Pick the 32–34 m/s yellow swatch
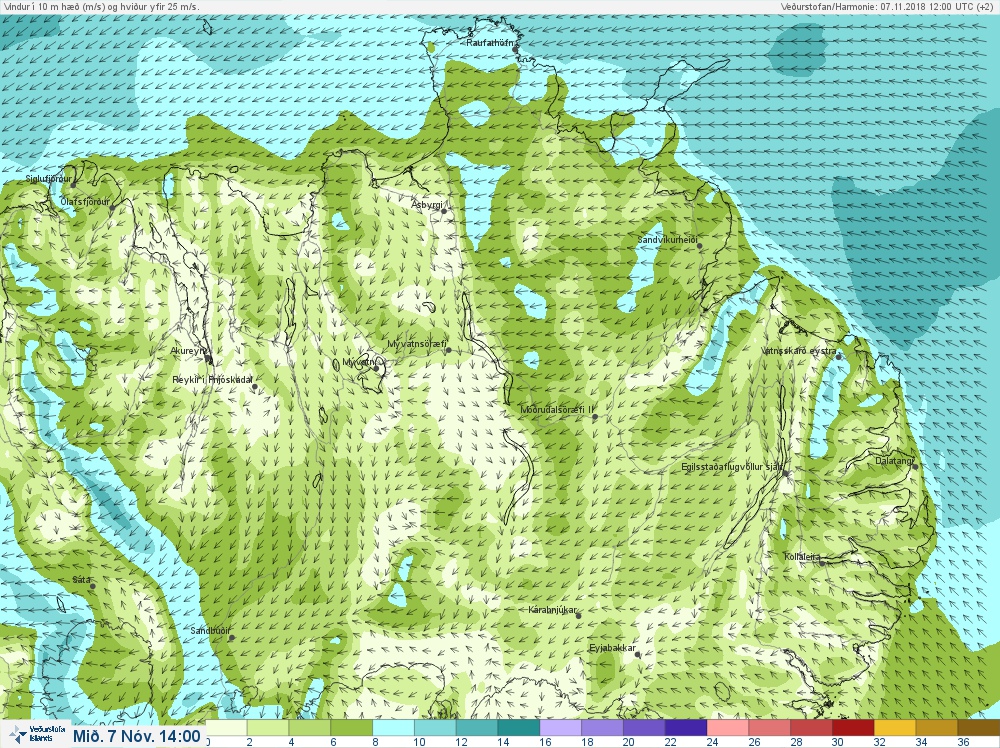The width and height of the screenshot is (1000, 748). coord(895,728)
